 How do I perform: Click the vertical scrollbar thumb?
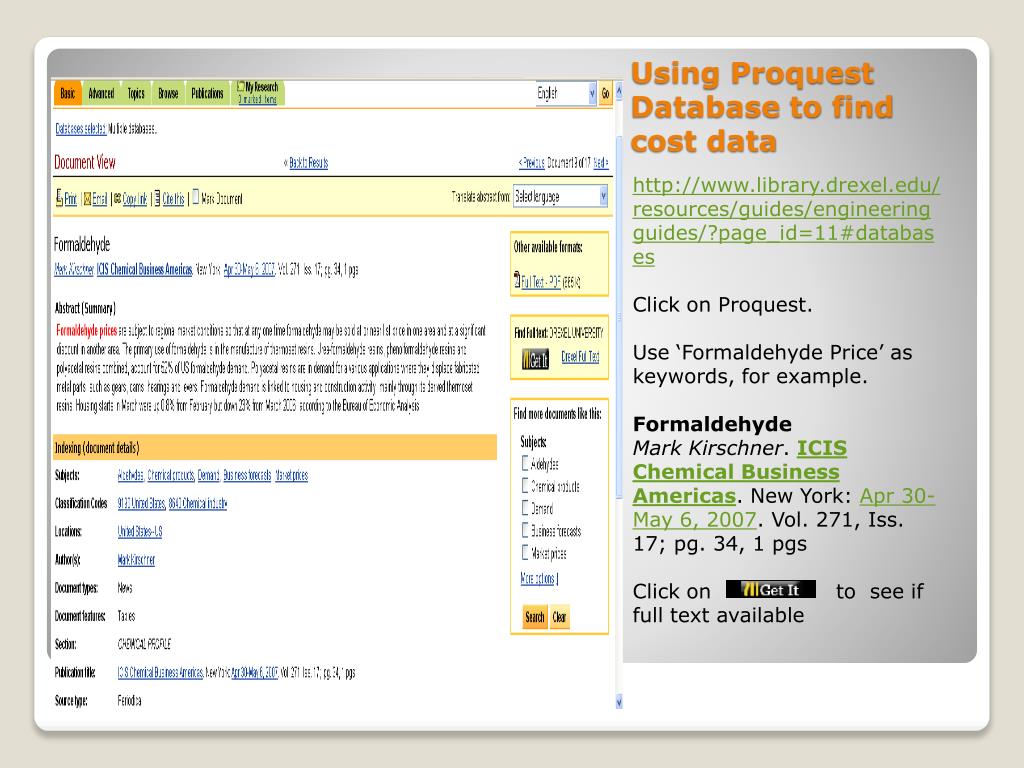pyautogui.click(x=619, y=317)
